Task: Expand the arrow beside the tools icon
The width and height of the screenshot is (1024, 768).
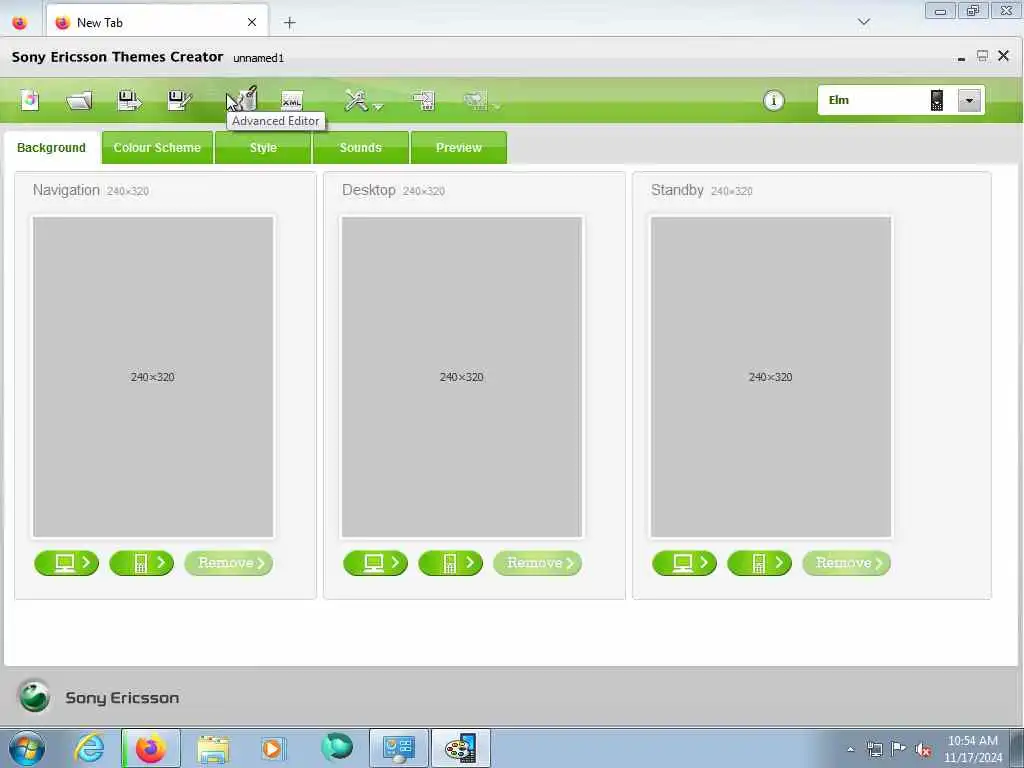Action: tap(378, 106)
